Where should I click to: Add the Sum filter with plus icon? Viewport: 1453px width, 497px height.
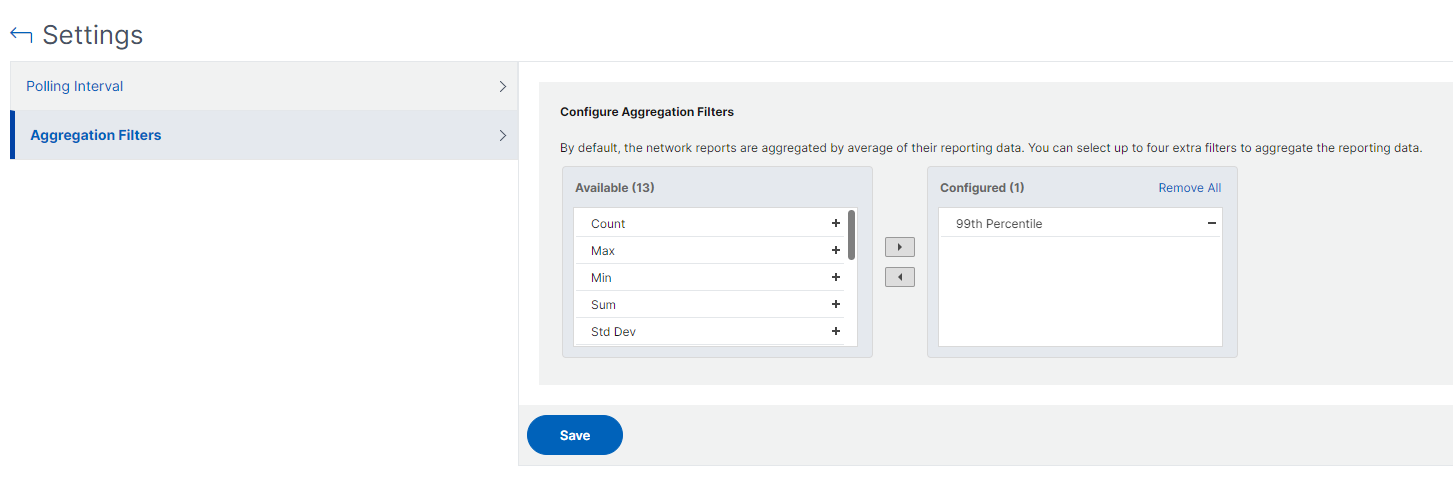pyautogui.click(x=835, y=305)
